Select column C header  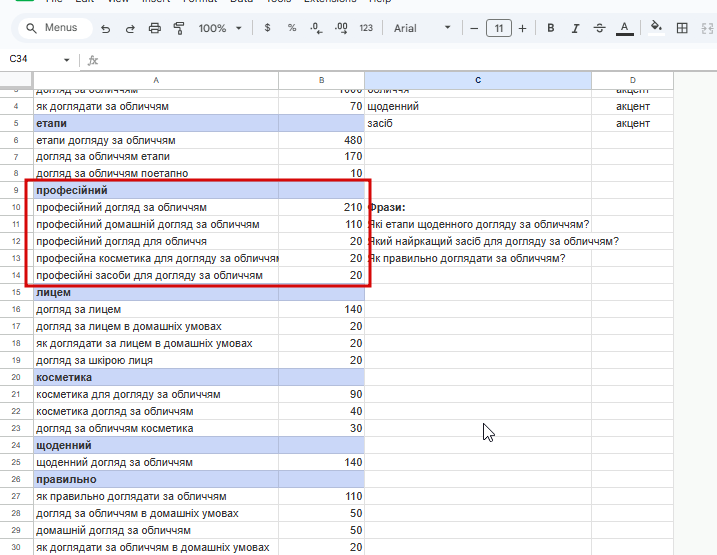point(478,80)
